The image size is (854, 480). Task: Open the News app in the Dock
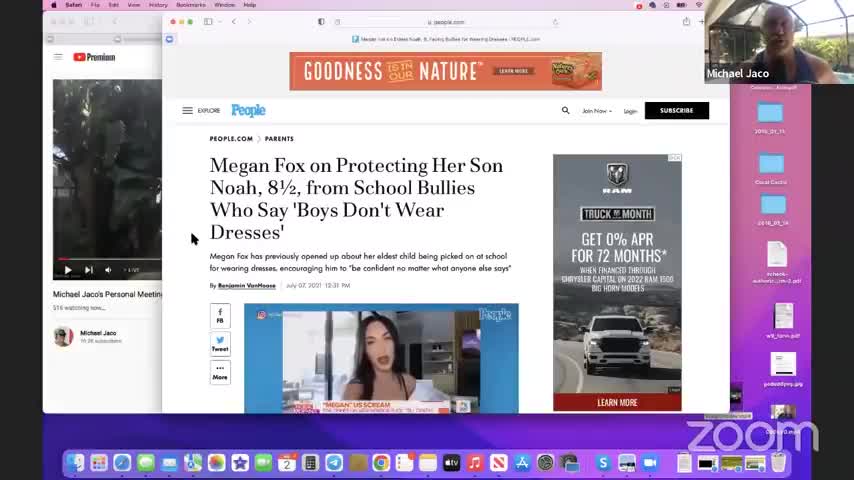point(498,463)
